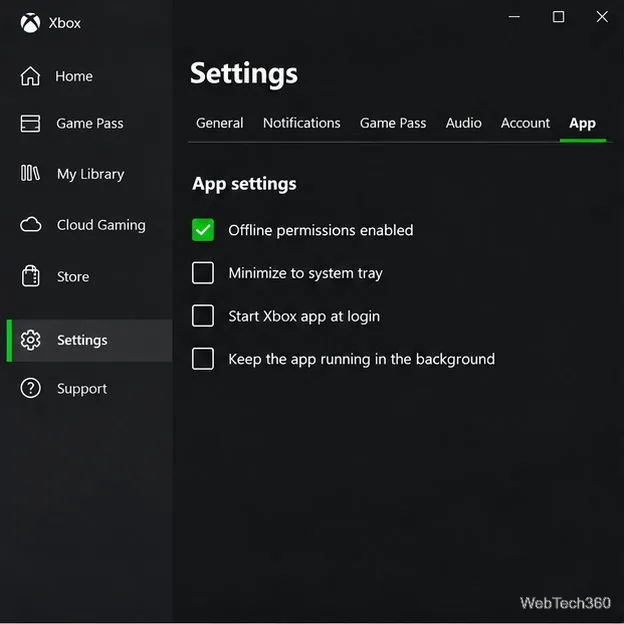Viewport: 624px width, 624px height.
Task: Click 'Keep the app running in the background' text
Action: click(x=362, y=359)
